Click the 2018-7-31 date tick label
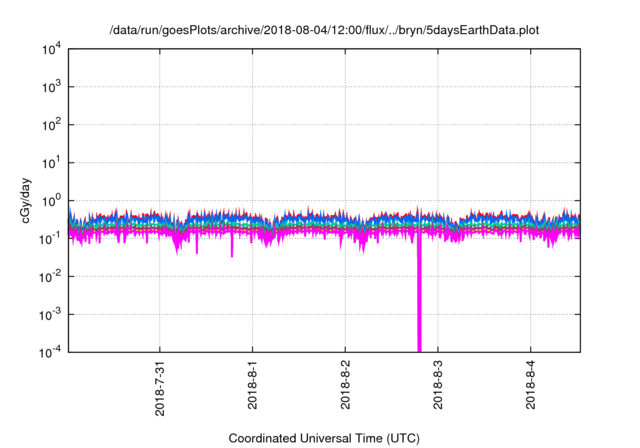 [160, 388]
